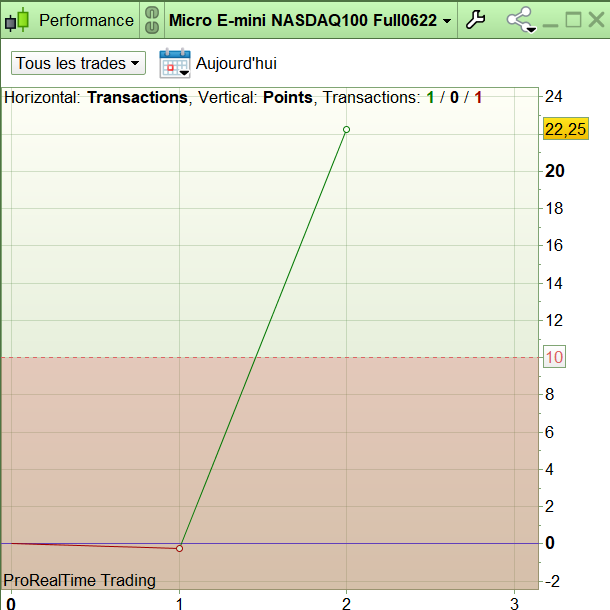Open the Micro E-mini NASDAQ100 instrument dropdown
This screenshot has height=610, width=610.
pos(310,20)
